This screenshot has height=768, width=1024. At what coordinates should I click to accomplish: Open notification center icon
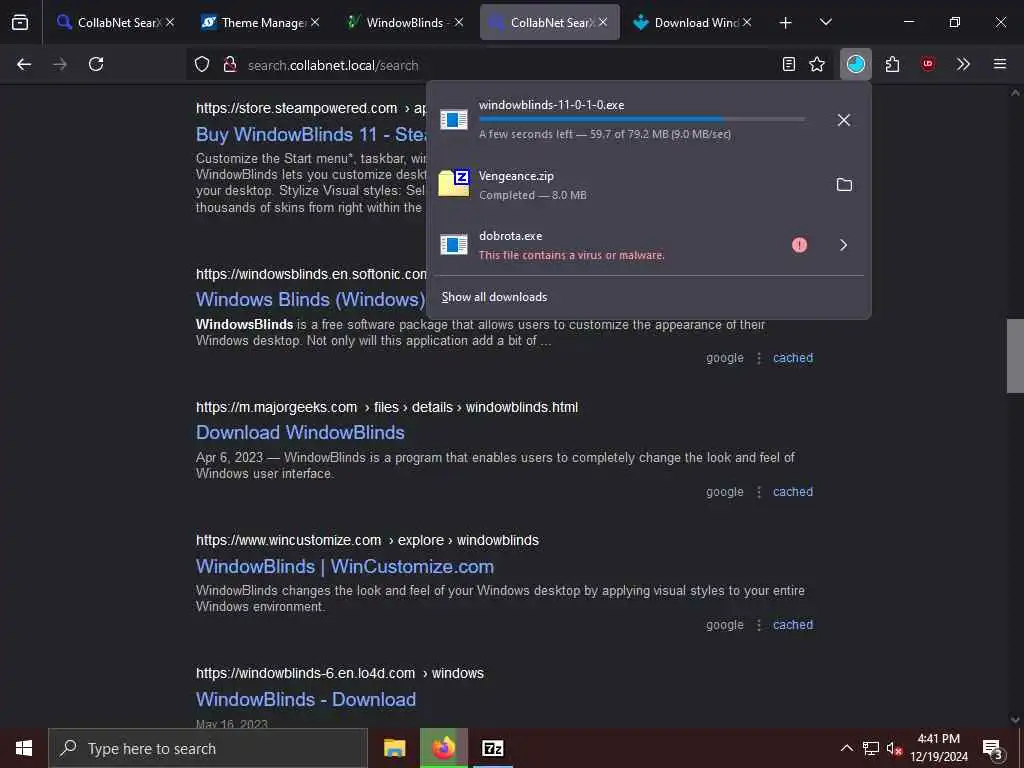click(992, 748)
